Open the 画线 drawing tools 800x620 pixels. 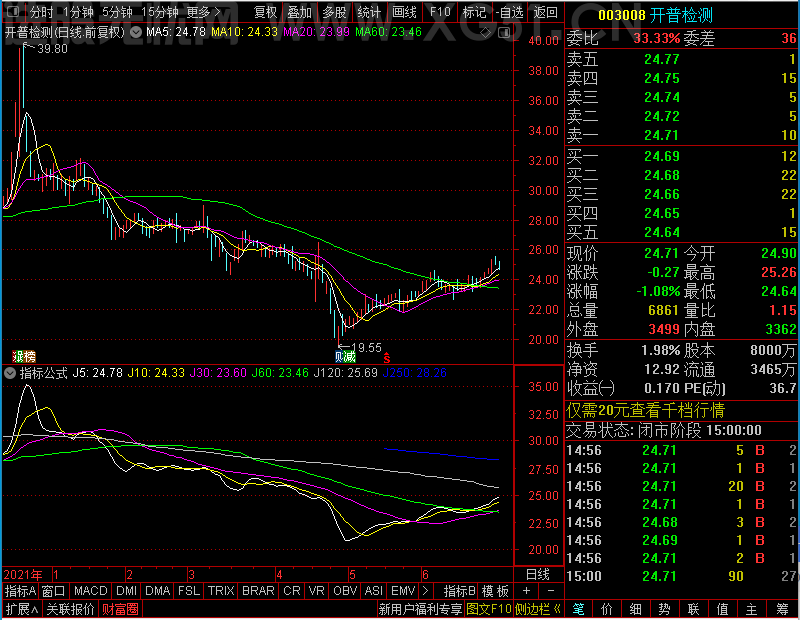click(x=404, y=12)
